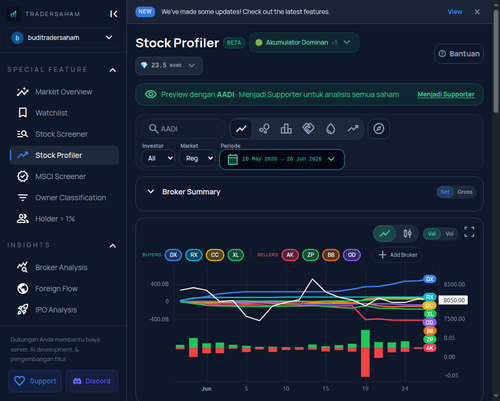Switch Broker Summary to Net
Image resolution: width=500 pixels, height=401 pixels.
(x=445, y=192)
